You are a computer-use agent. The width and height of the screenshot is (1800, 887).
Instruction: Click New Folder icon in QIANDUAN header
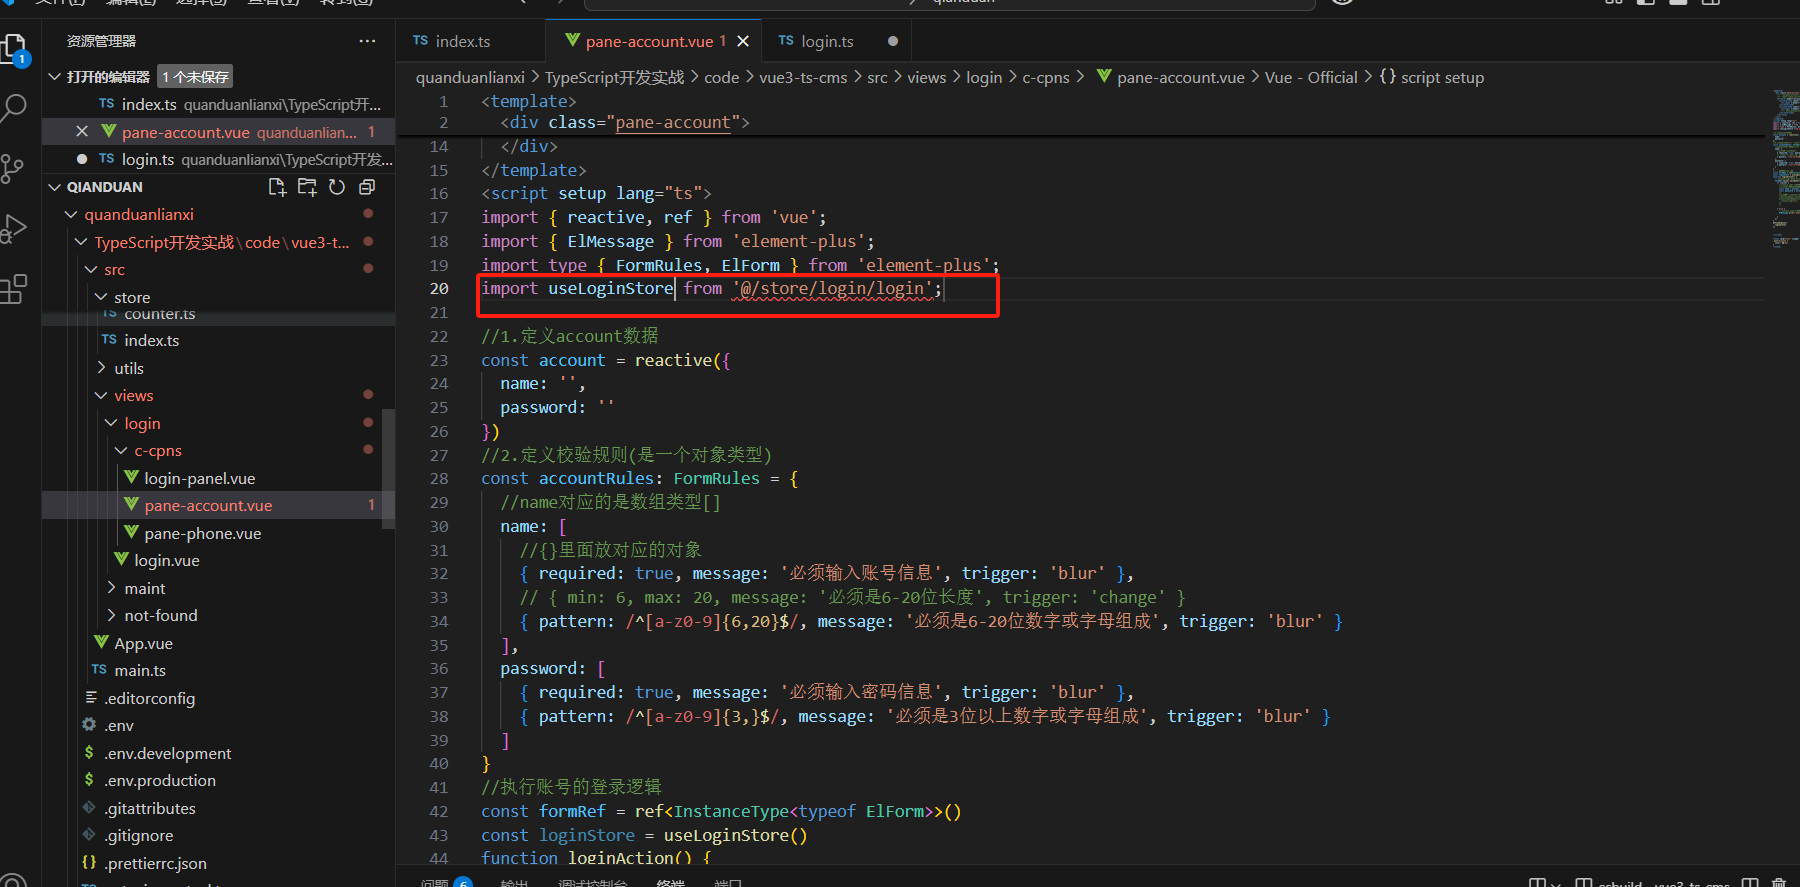tap(307, 187)
